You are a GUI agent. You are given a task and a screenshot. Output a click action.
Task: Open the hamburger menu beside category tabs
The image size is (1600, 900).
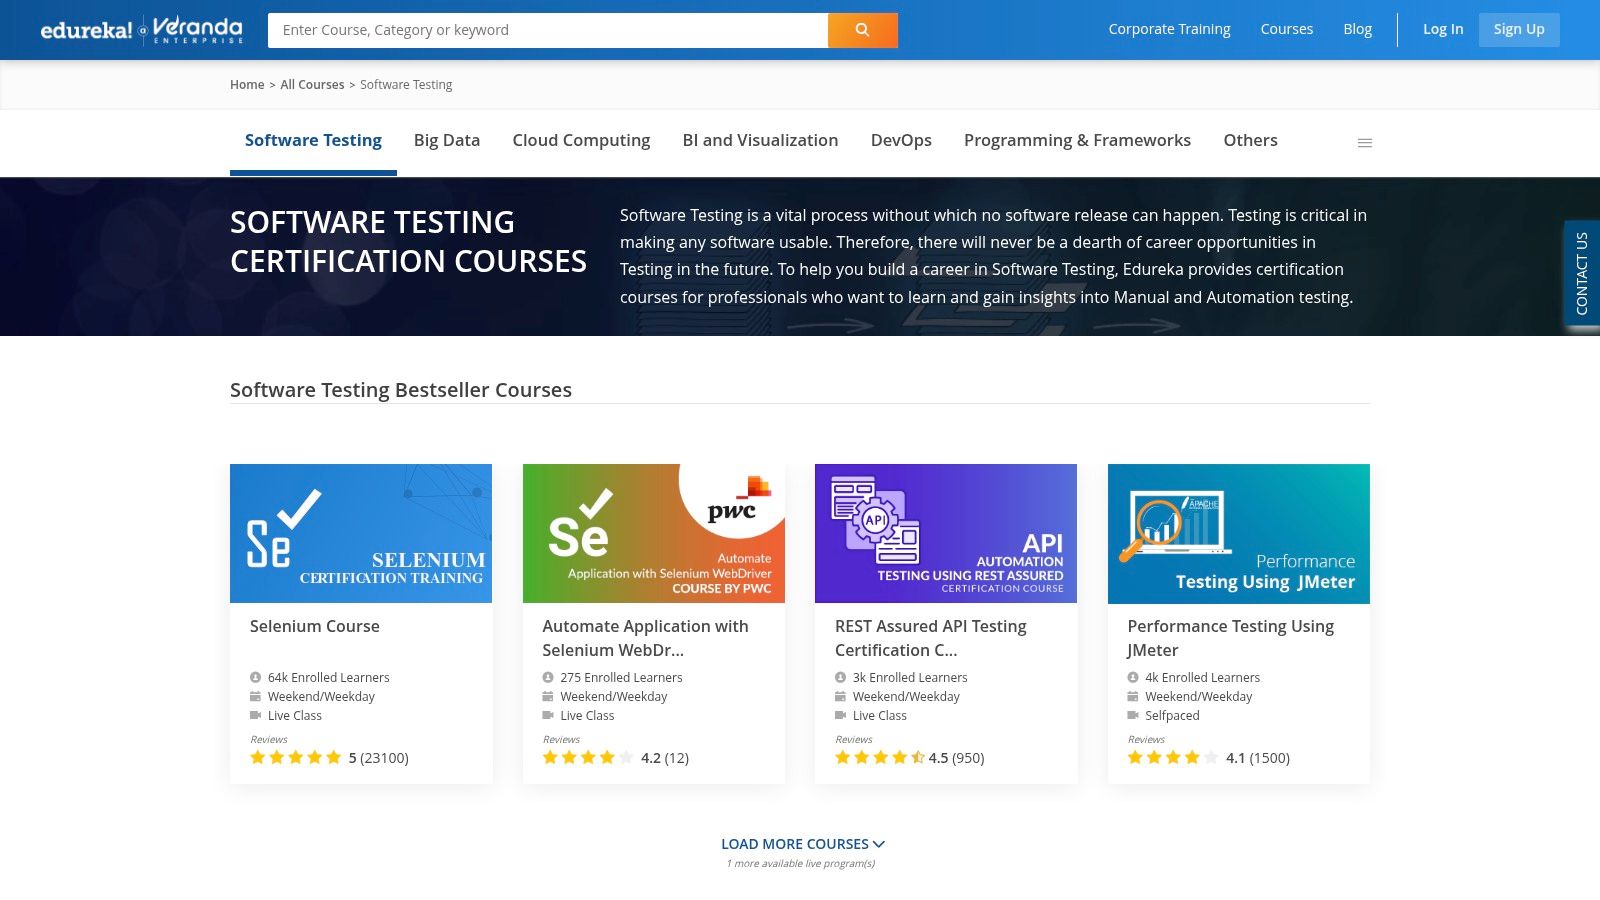(x=1364, y=143)
